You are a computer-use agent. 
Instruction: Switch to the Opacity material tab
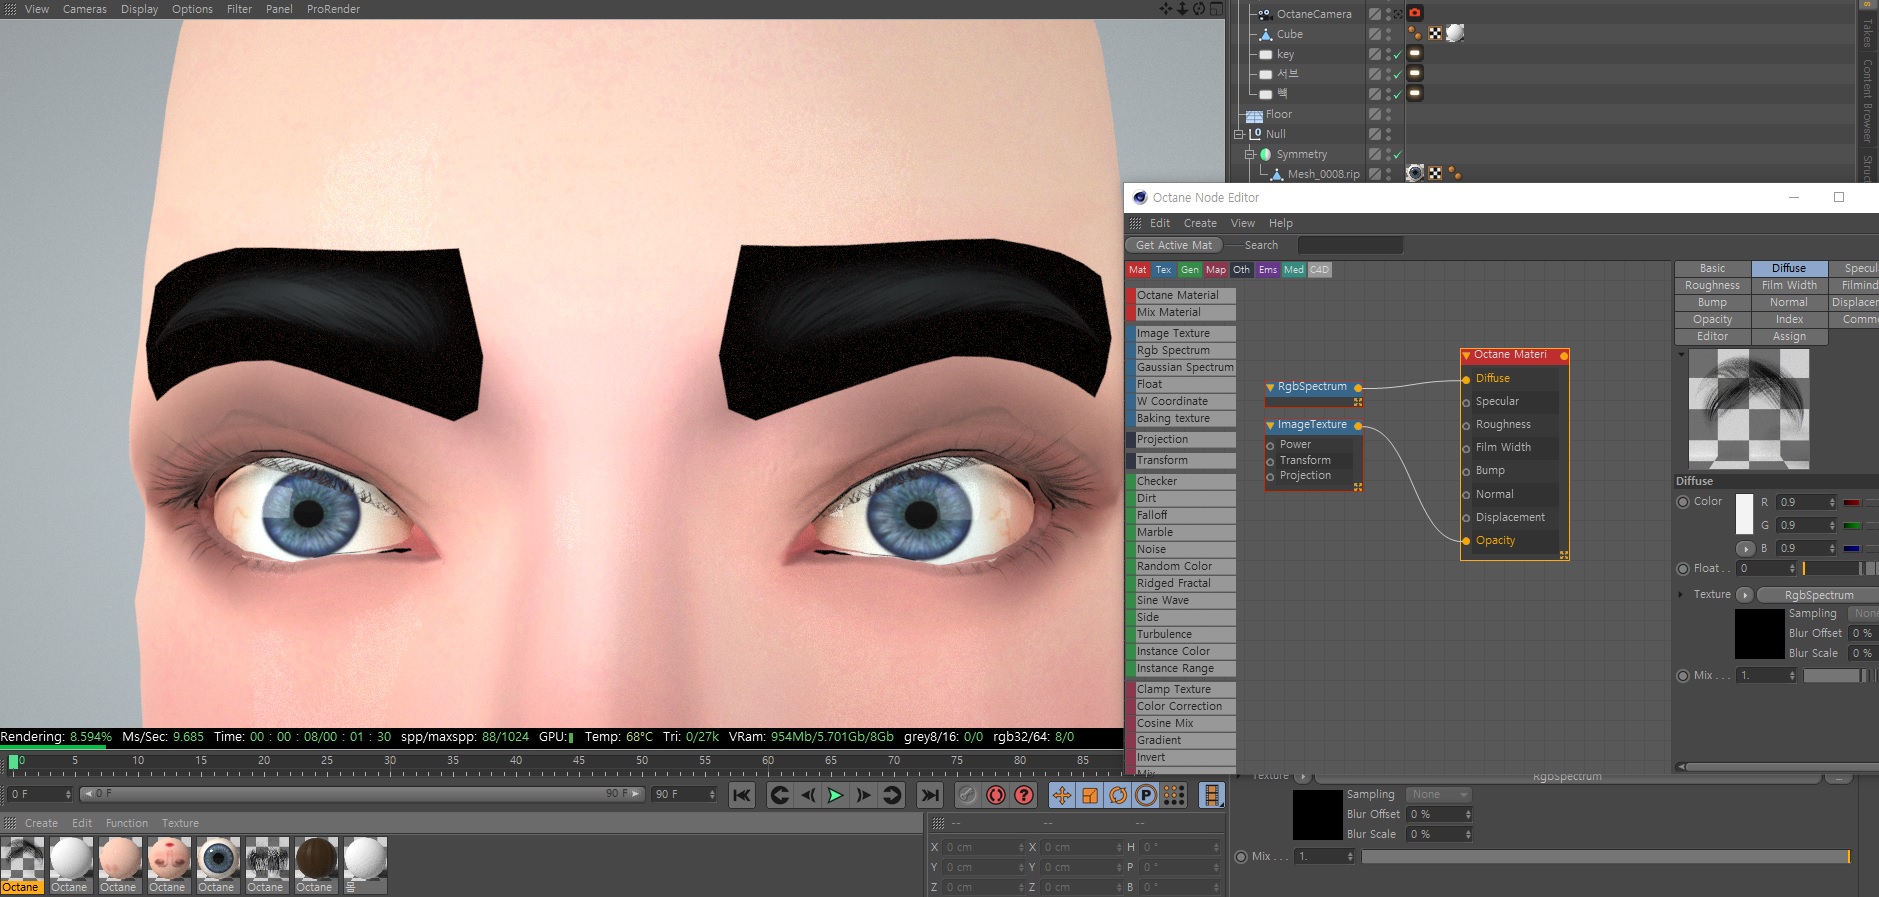[x=1712, y=319]
